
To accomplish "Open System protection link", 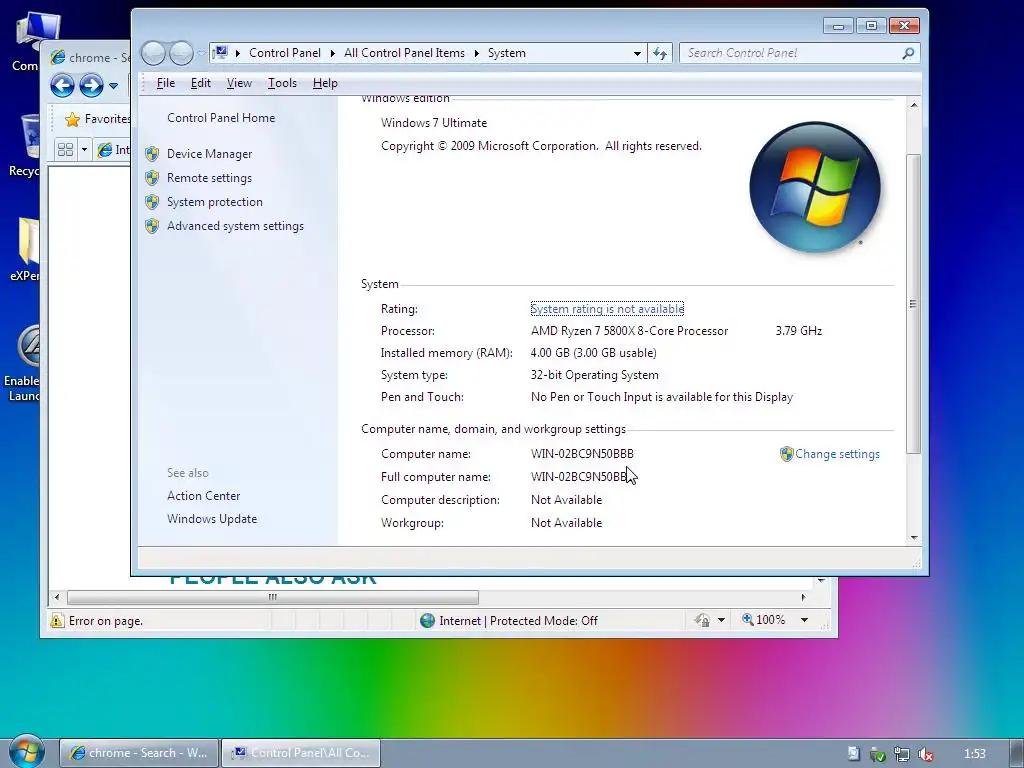I will [215, 202].
